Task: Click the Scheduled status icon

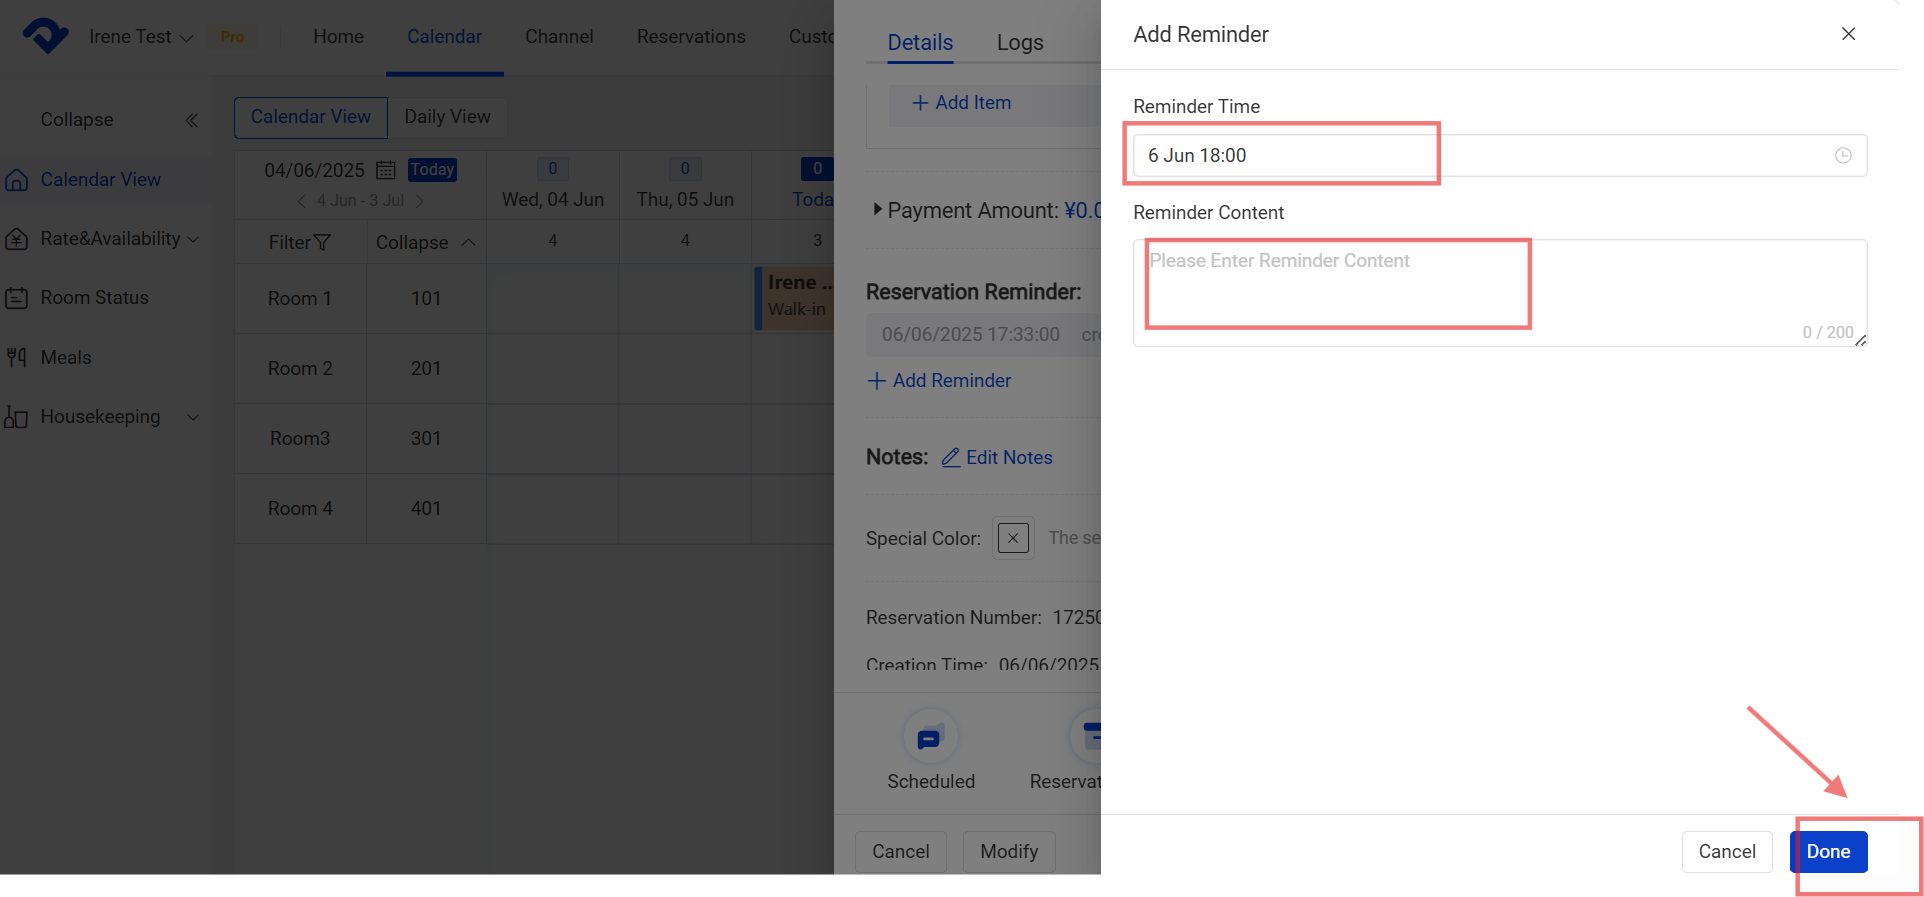Action: point(929,738)
